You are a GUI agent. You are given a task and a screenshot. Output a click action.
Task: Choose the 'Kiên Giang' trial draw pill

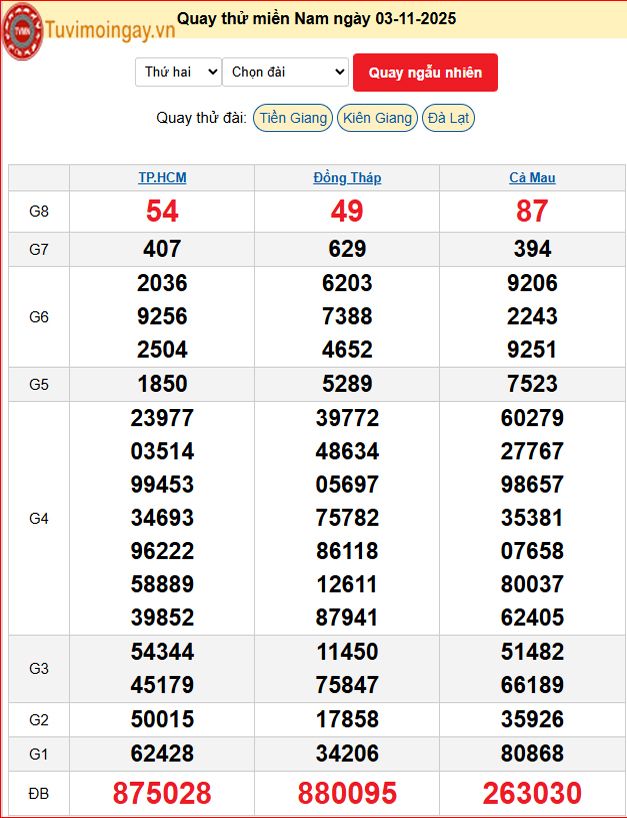tap(377, 118)
